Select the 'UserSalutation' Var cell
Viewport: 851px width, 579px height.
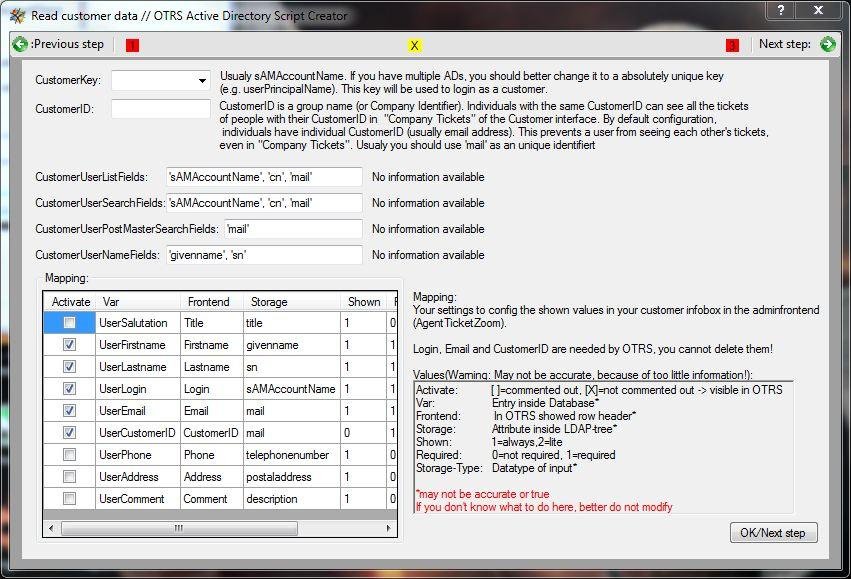point(138,323)
